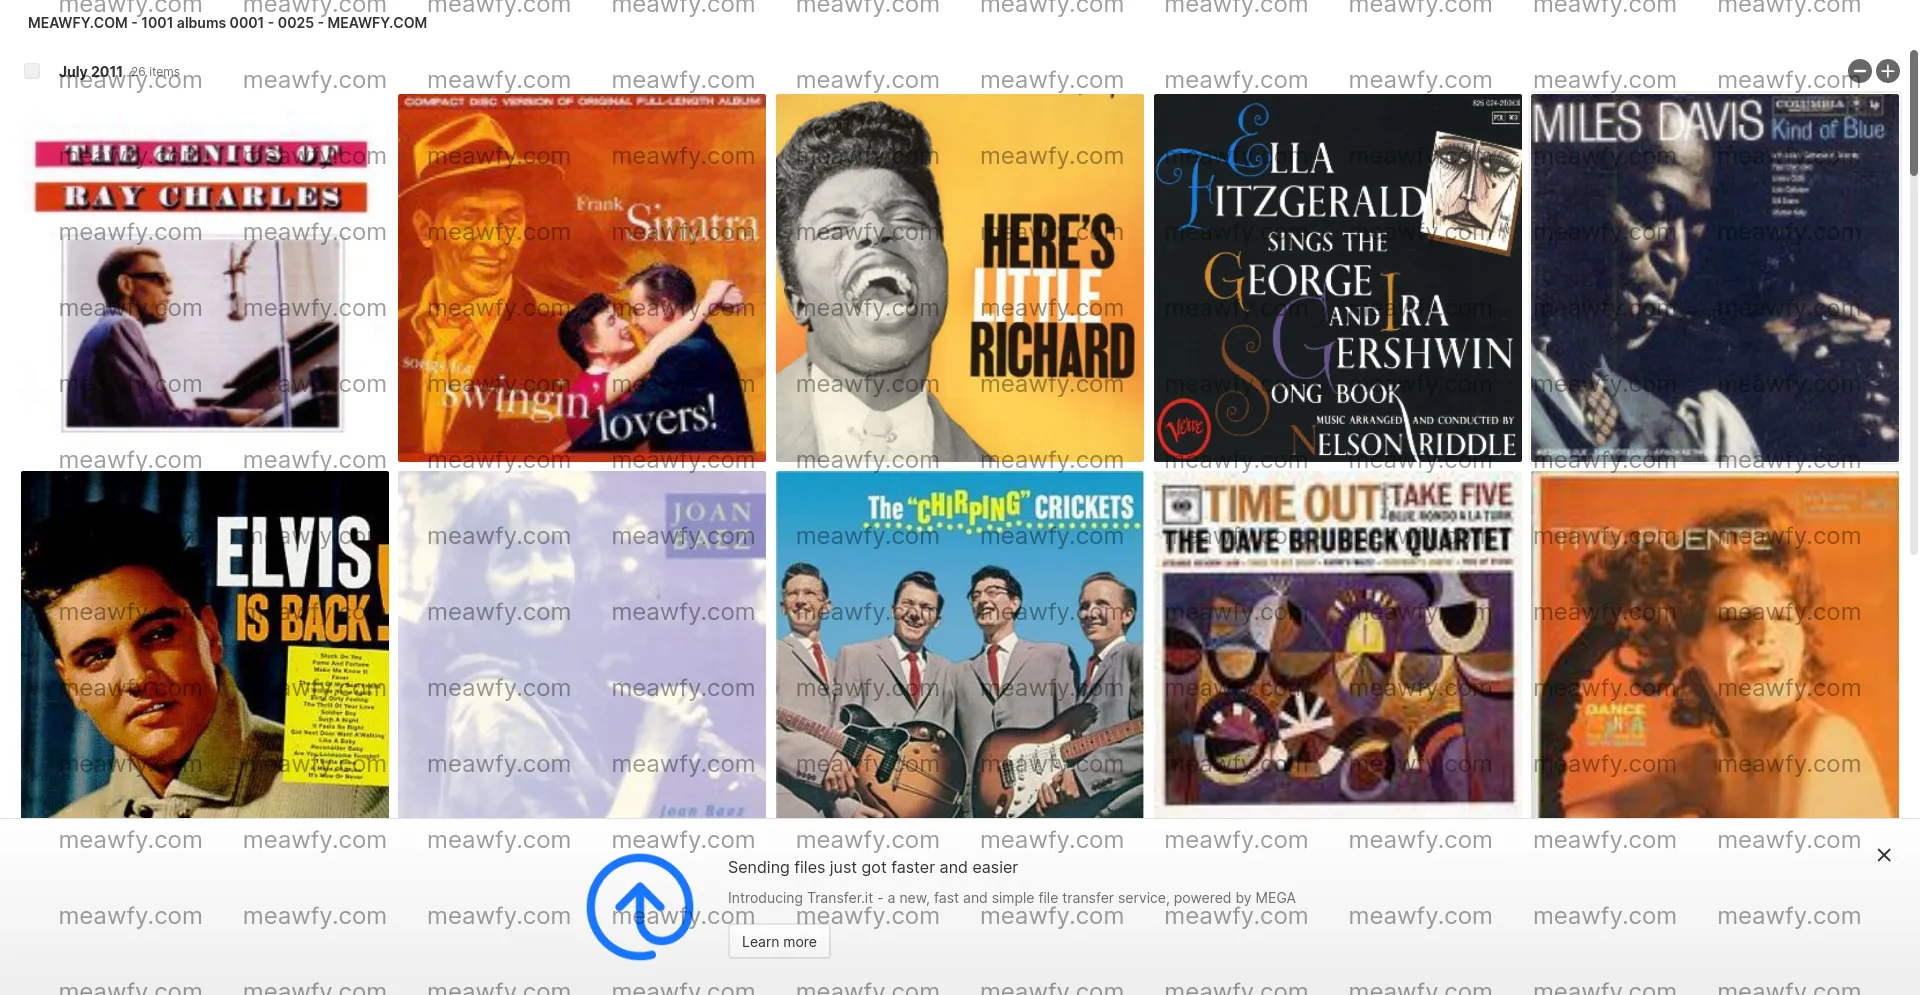Click the MEAWFY.COM 1001 albums folder title

coord(227,23)
